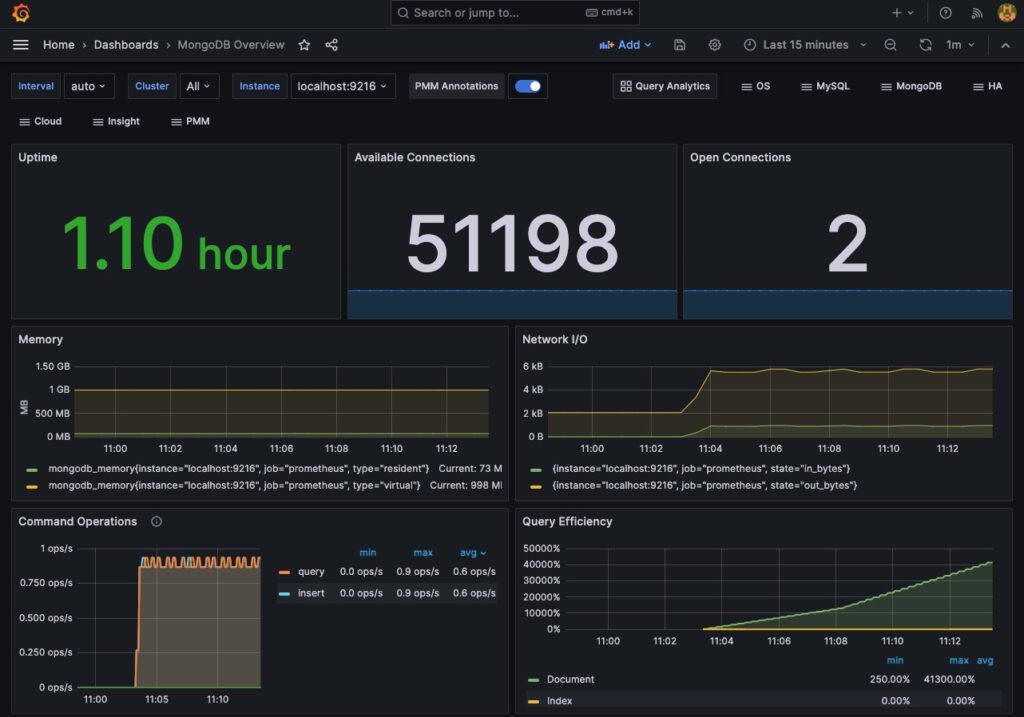The image size is (1024, 717).
Task: Toggle in_bytes series in Network legend
Action: 701,468
